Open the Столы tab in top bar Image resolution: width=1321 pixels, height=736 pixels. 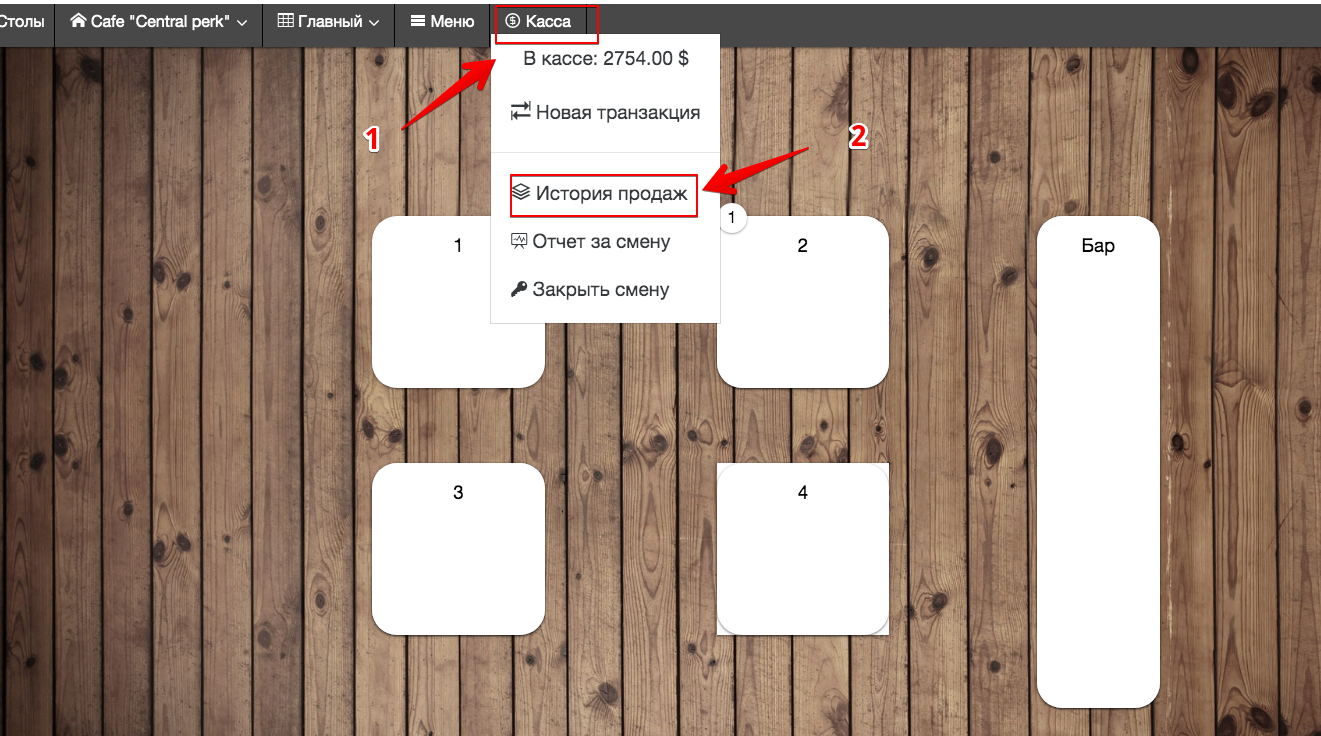22,21
